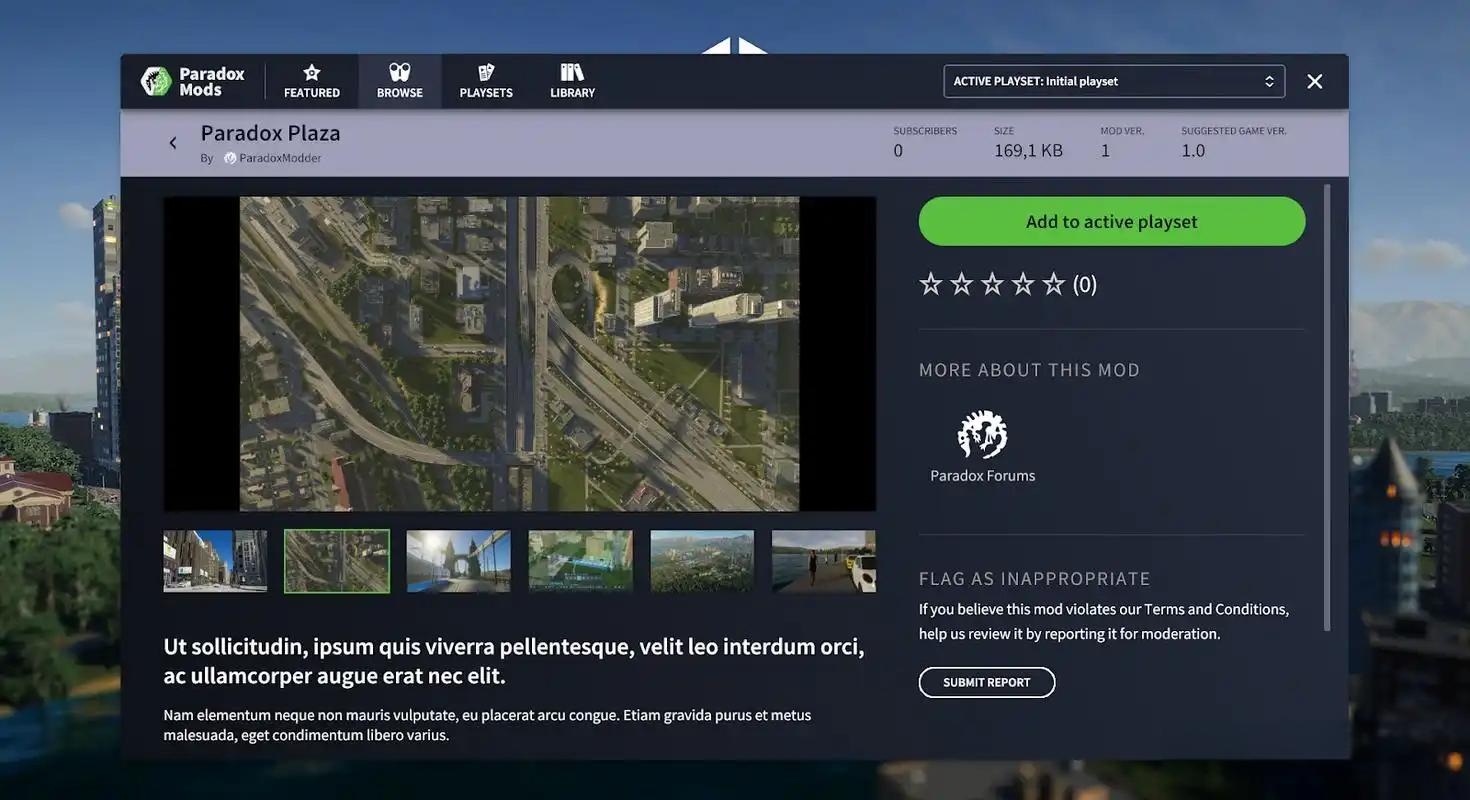Open ParadoxModder author profile

tap(279, 158)
